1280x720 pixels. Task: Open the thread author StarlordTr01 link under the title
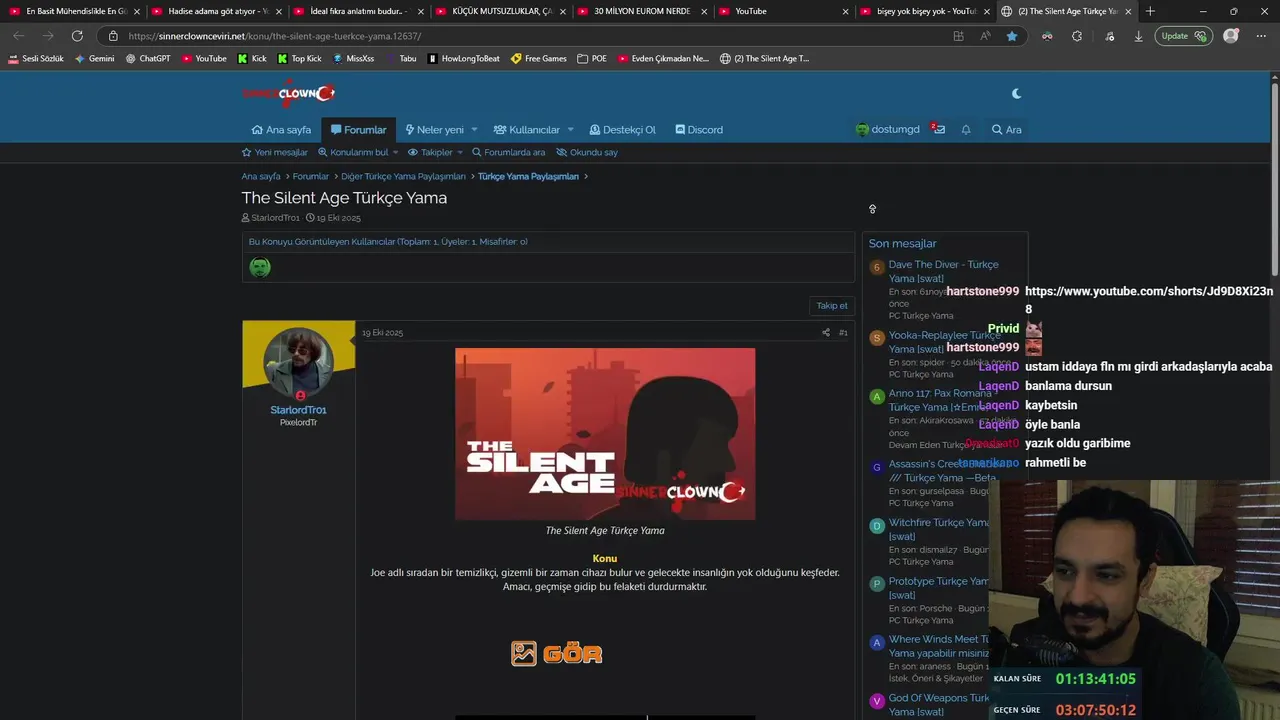point(275,218)
